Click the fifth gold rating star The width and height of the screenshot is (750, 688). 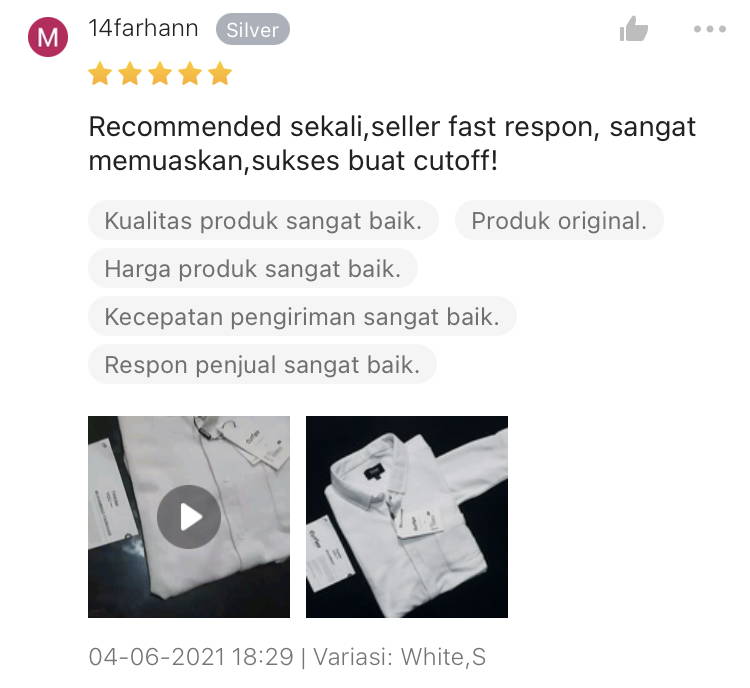click(220, 73)
